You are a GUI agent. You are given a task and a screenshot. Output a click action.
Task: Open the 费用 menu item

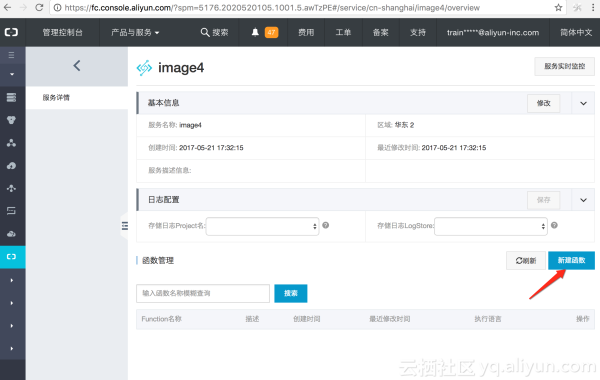click(306, 33)
